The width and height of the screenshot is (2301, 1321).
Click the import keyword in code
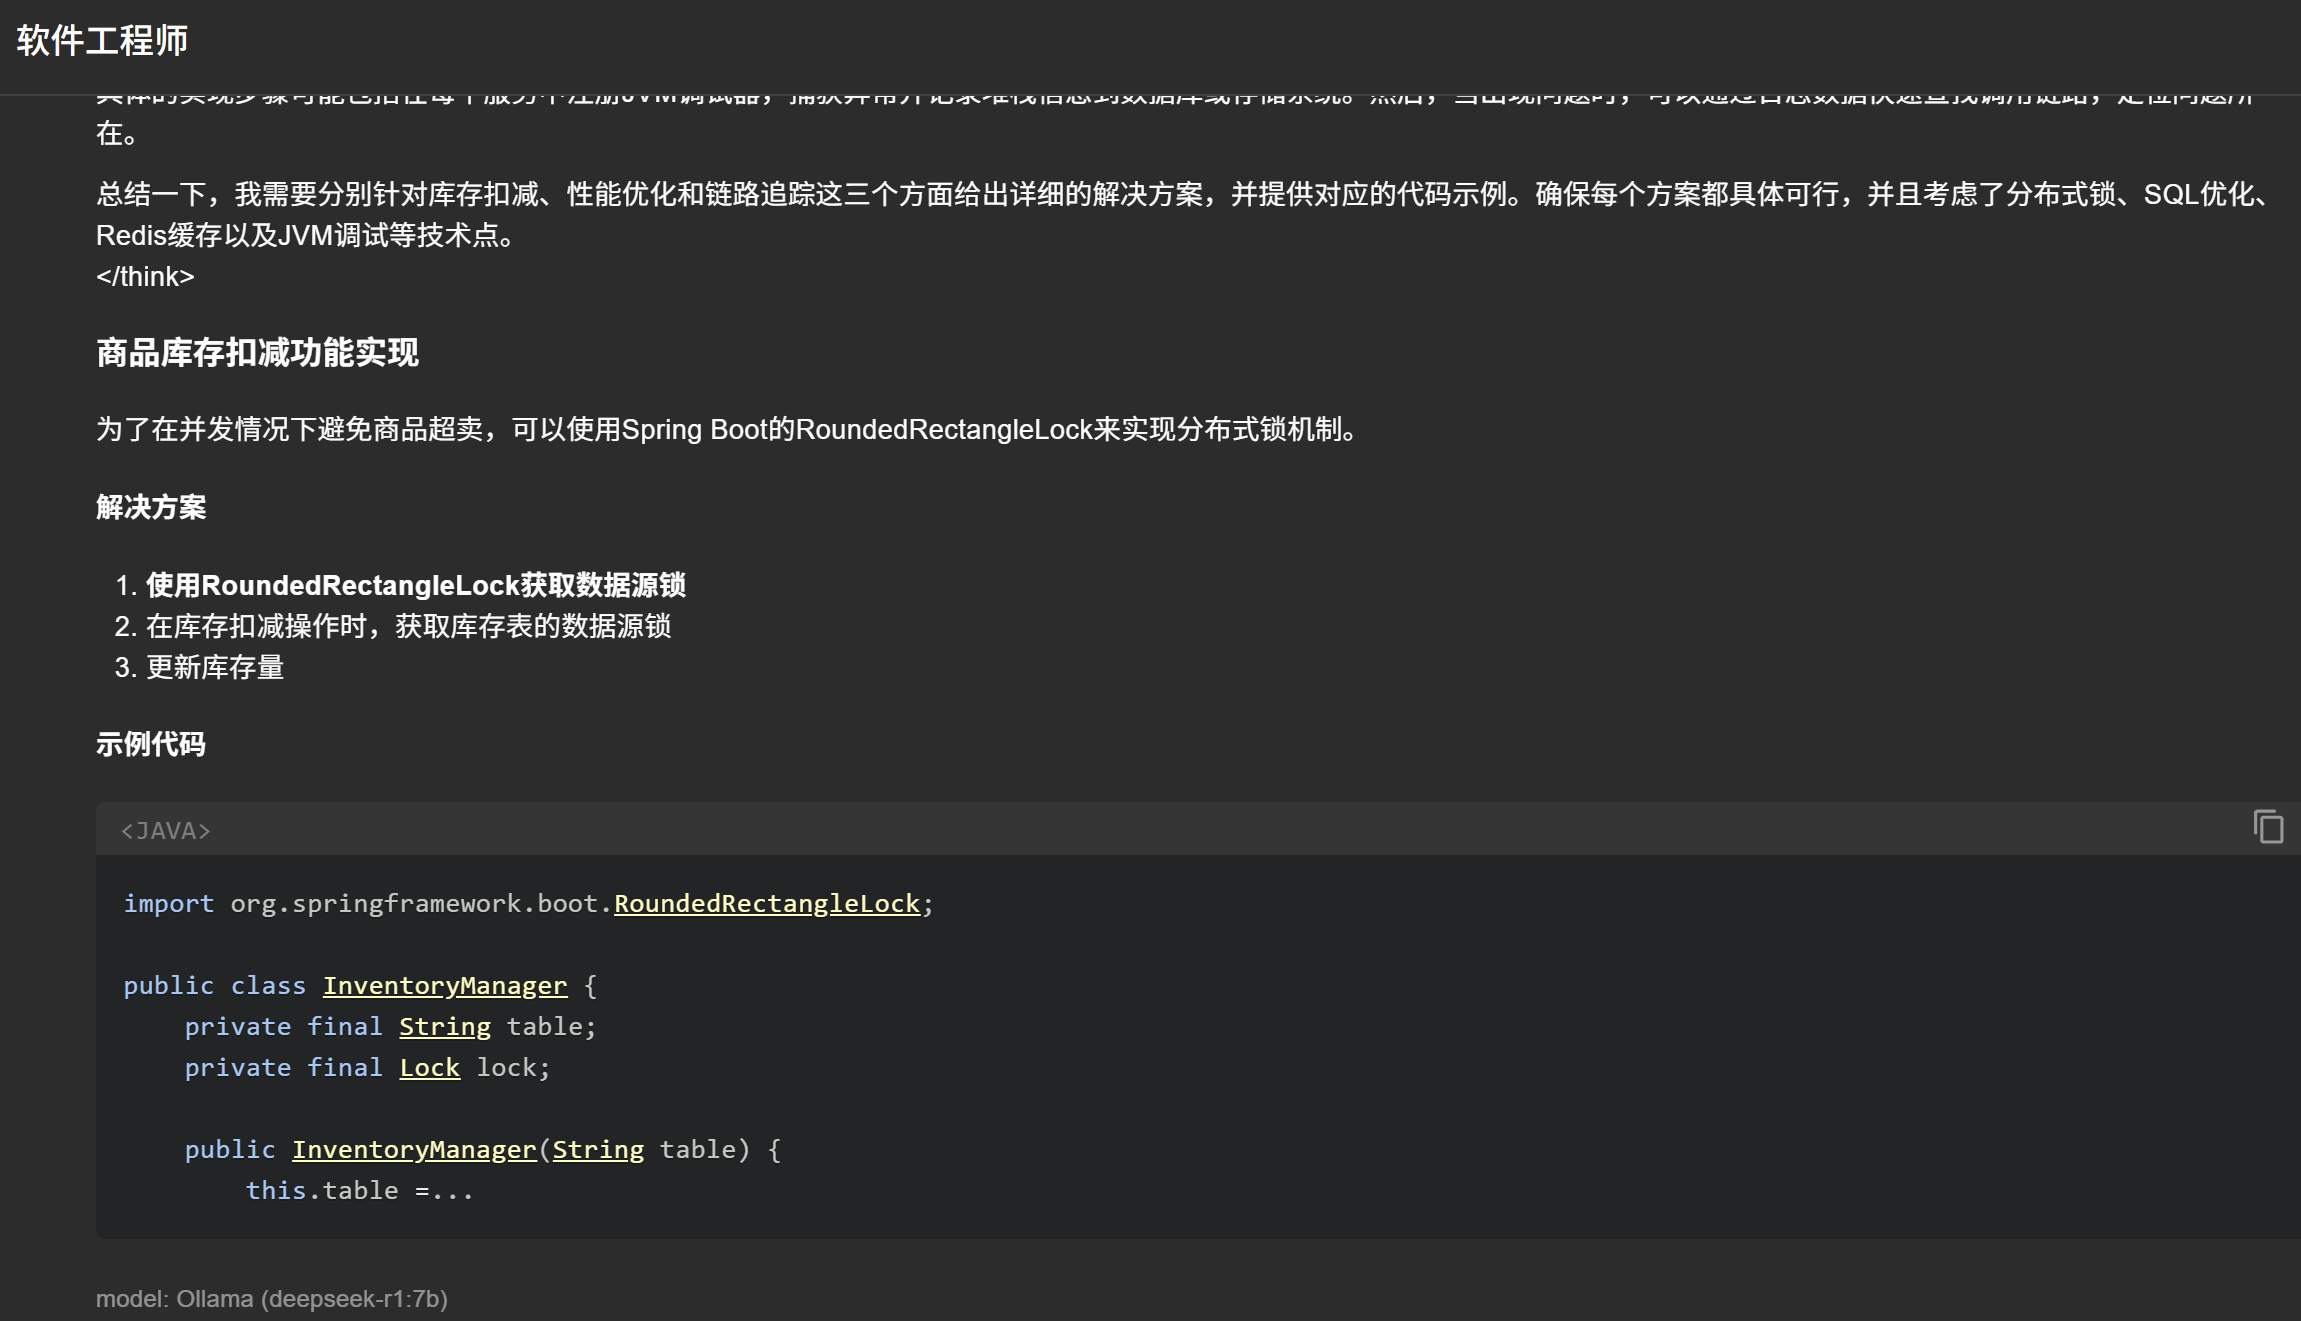point(168,904)
